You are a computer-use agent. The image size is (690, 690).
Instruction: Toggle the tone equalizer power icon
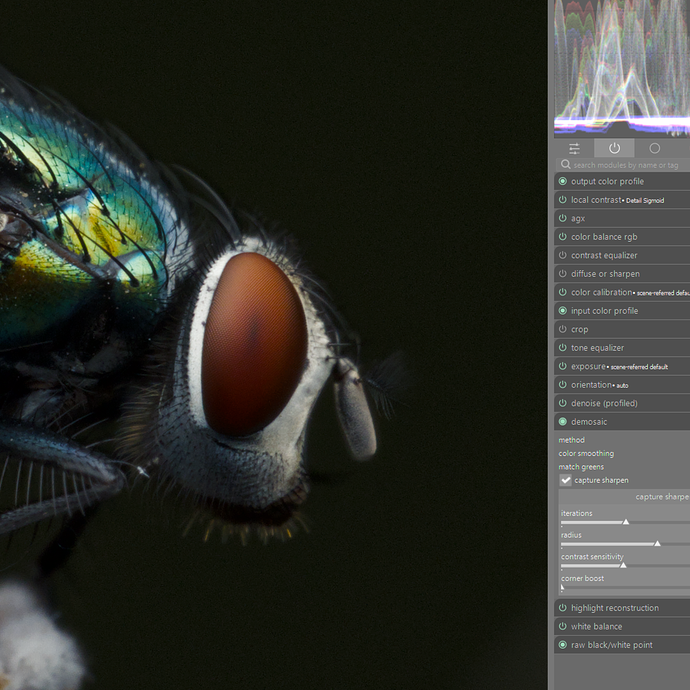tap(563, 348)
